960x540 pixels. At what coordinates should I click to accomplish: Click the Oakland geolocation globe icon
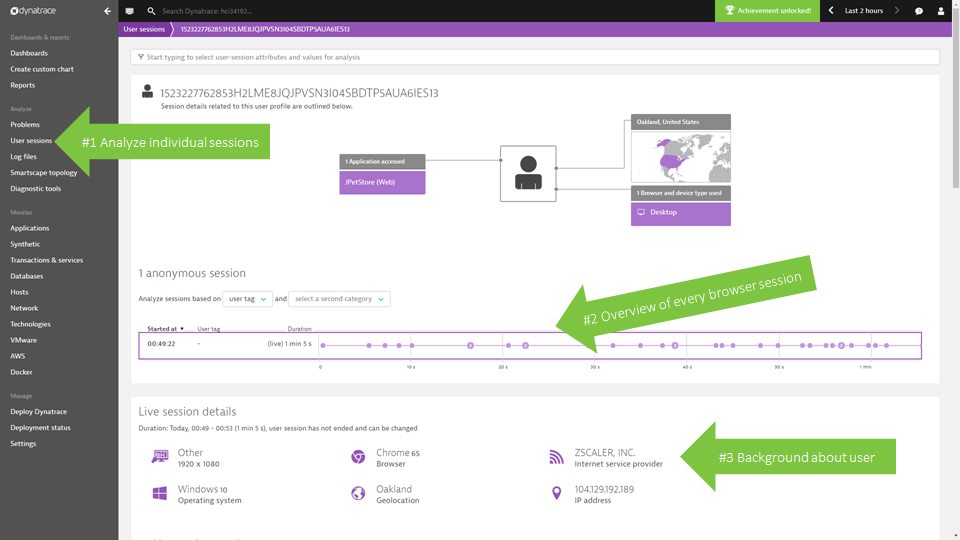pyautogui.click(x=358, y=493)
